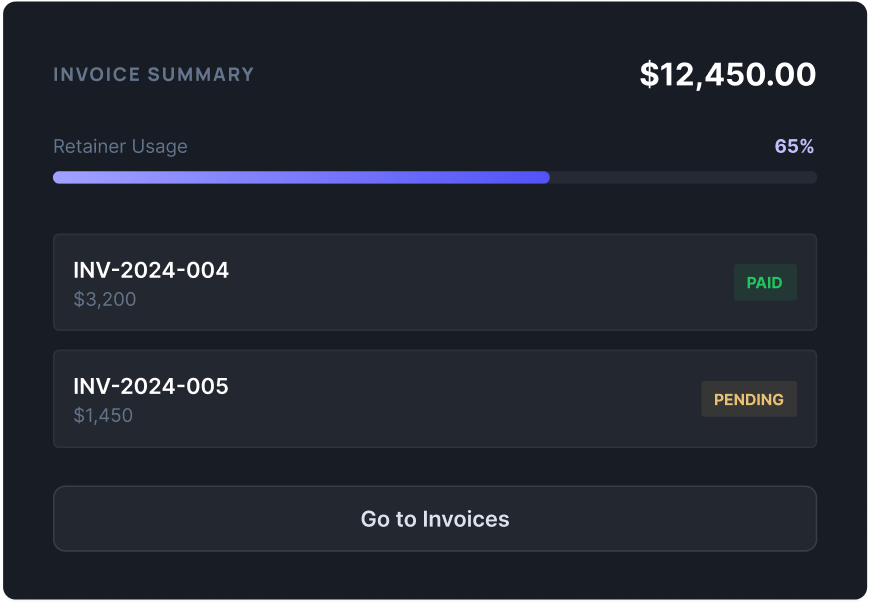Click the center of Go to Invoices
Viewport: 871px width, 605px height.
point(435,518)
